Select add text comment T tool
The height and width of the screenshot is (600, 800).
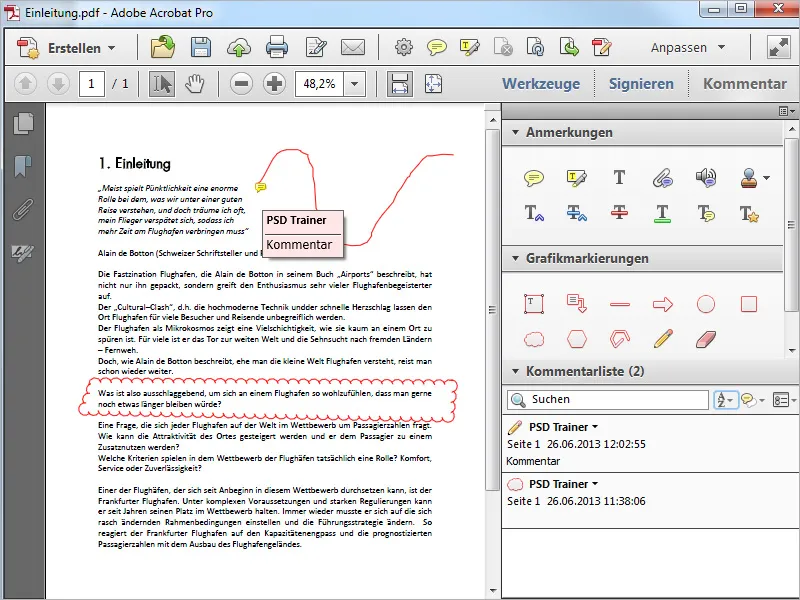tap(619, 178)
